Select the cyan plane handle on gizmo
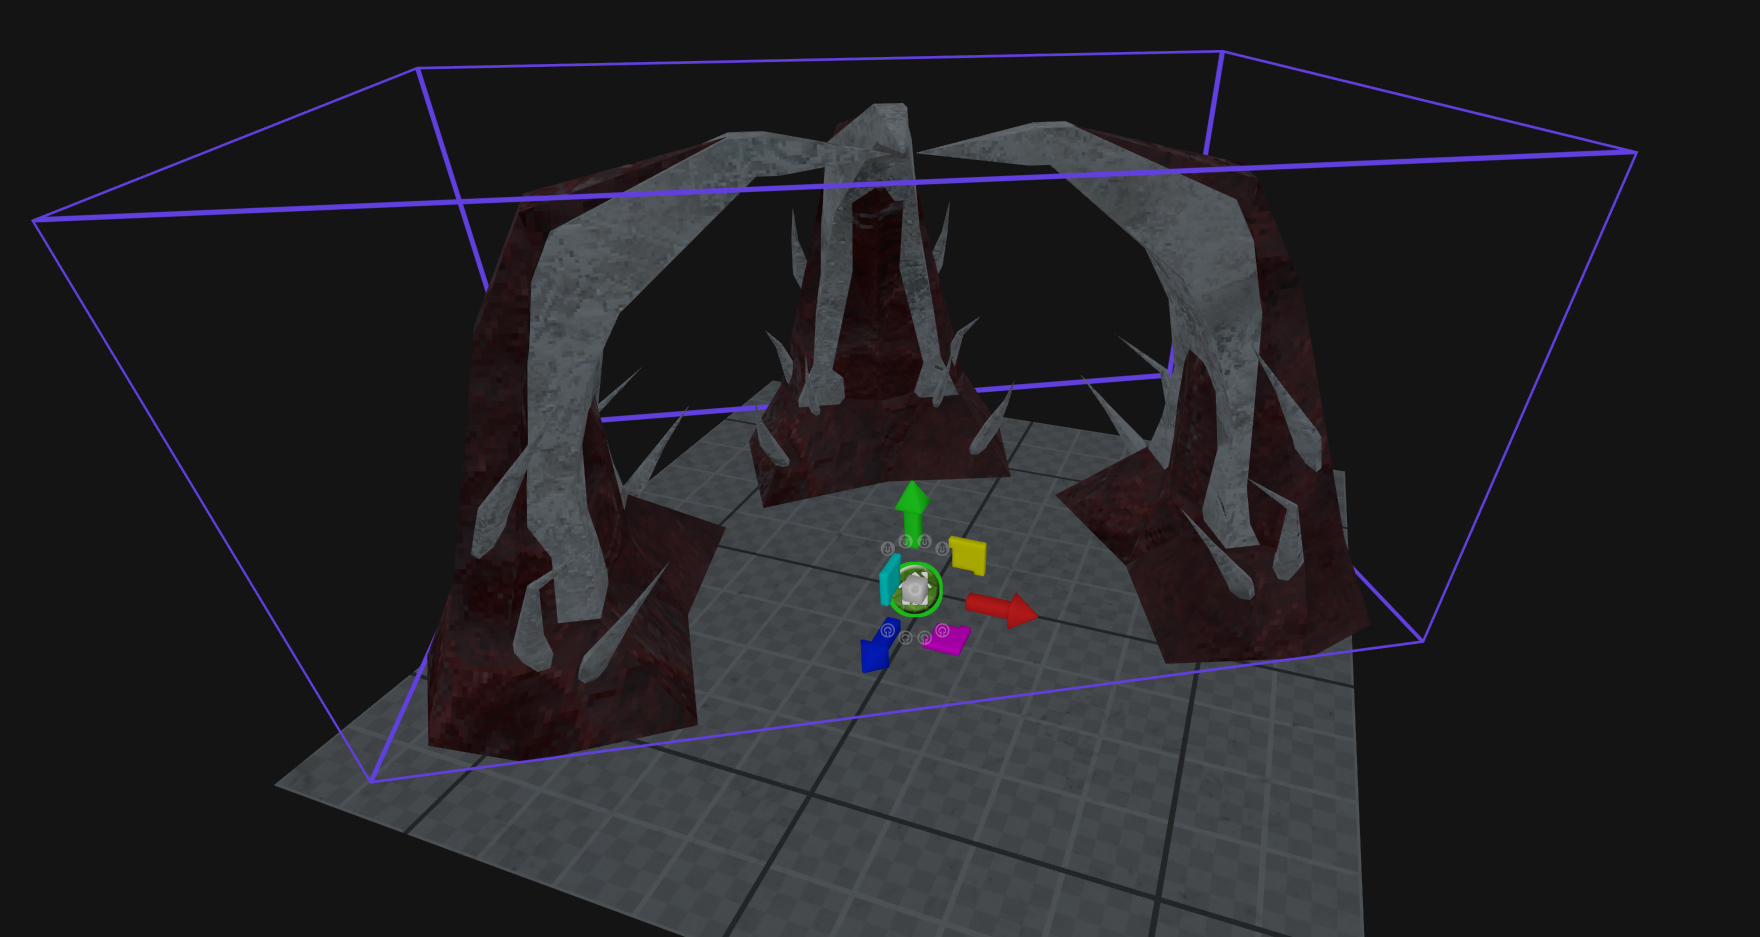This screenshot has width=1760, height=937. point(889,580)
